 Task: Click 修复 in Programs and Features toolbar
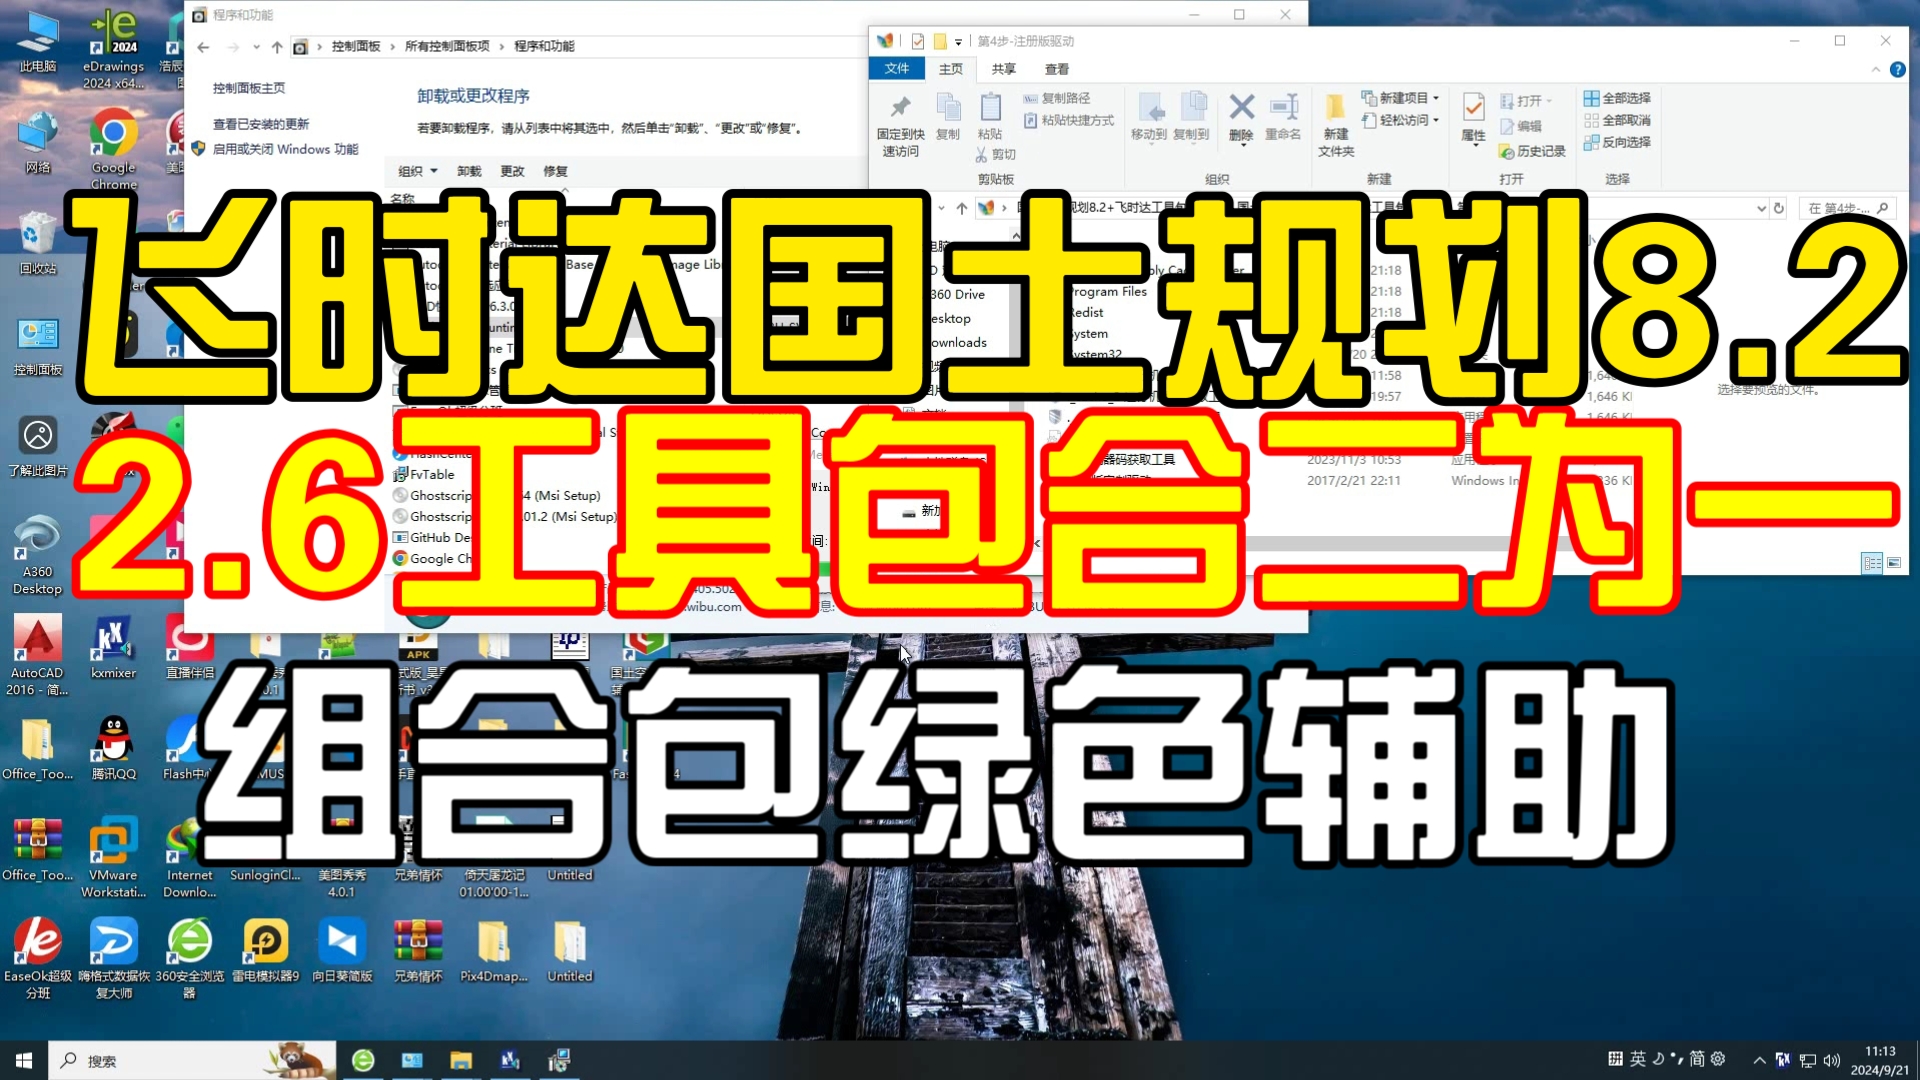tap(555, 171)
